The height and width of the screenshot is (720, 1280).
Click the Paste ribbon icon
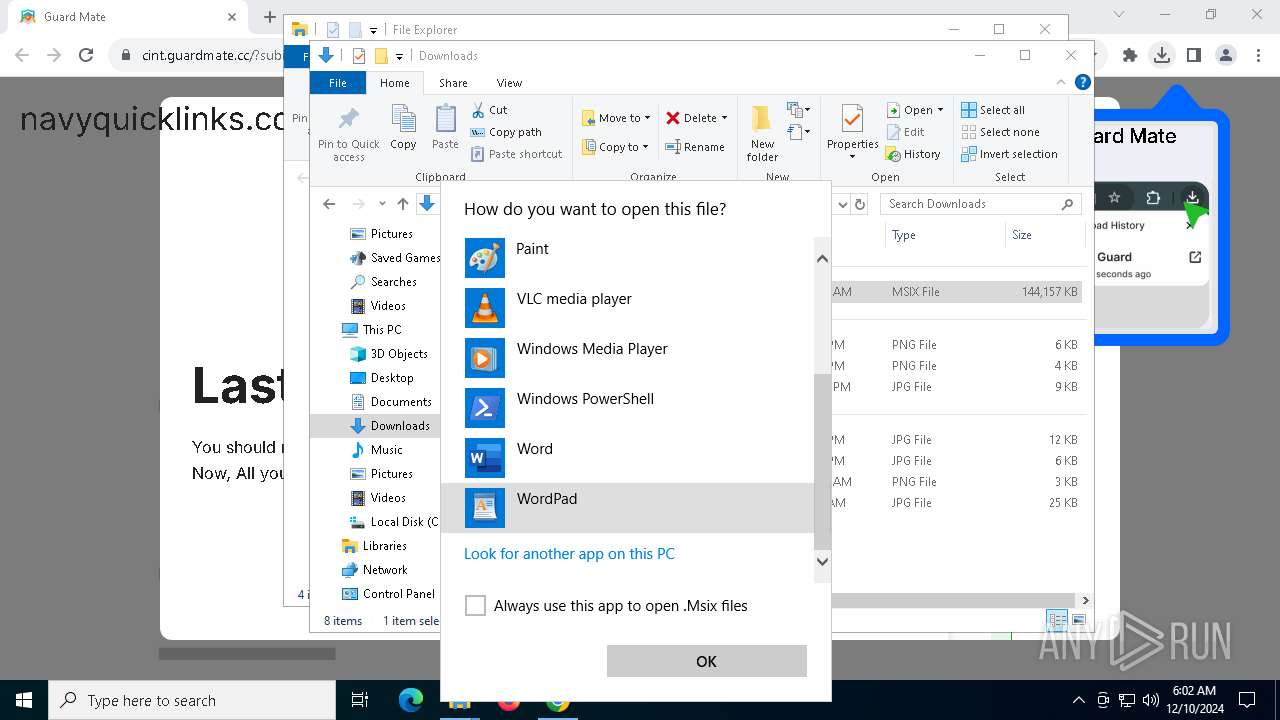[445, 127]
